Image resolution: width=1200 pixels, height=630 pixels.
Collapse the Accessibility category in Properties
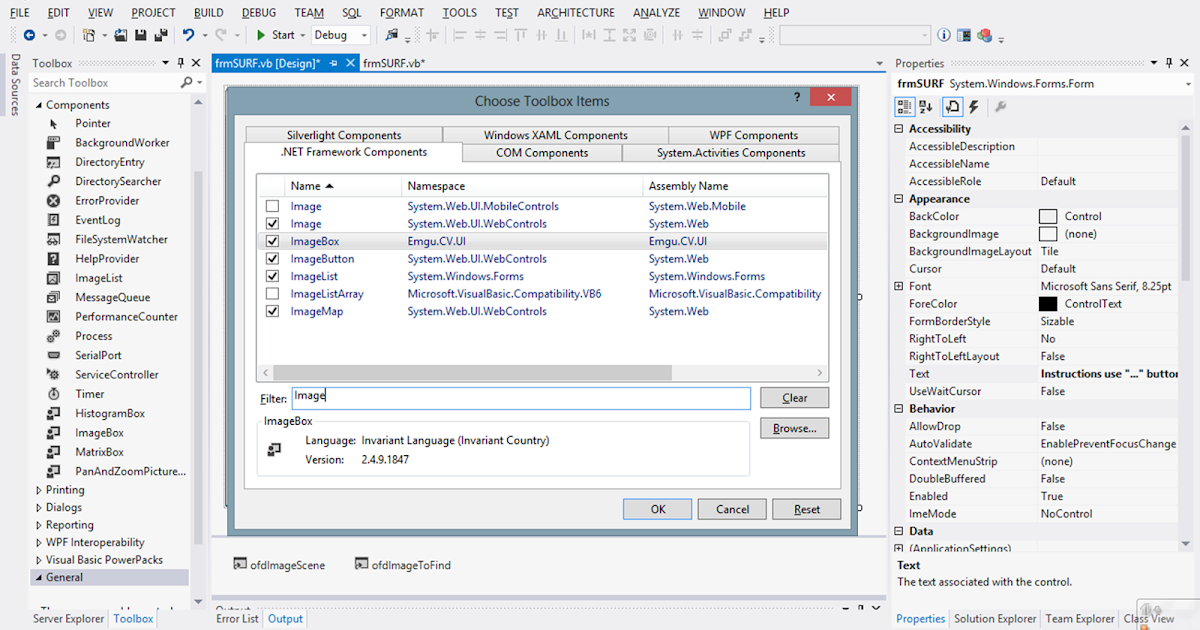point(899,129)
